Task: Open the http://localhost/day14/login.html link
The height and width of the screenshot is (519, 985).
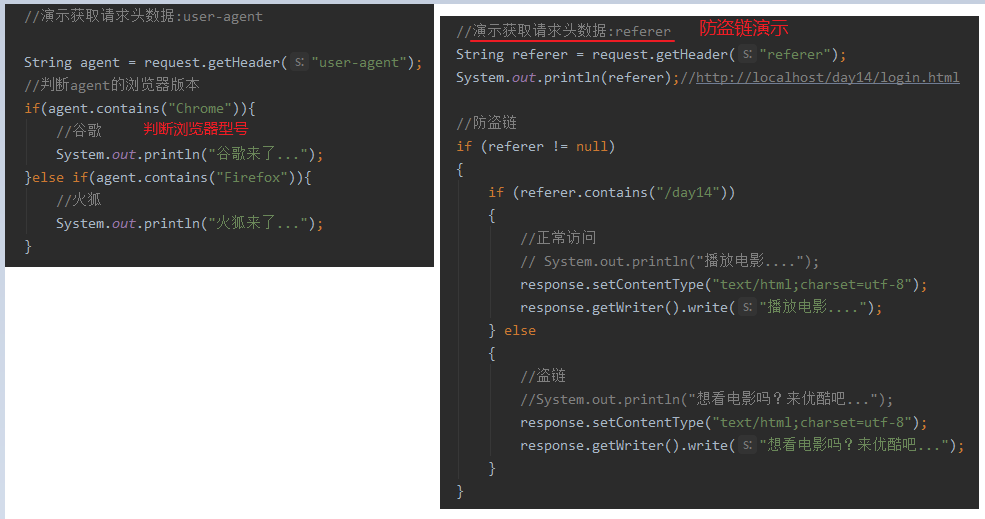Action: coord(827,78)
